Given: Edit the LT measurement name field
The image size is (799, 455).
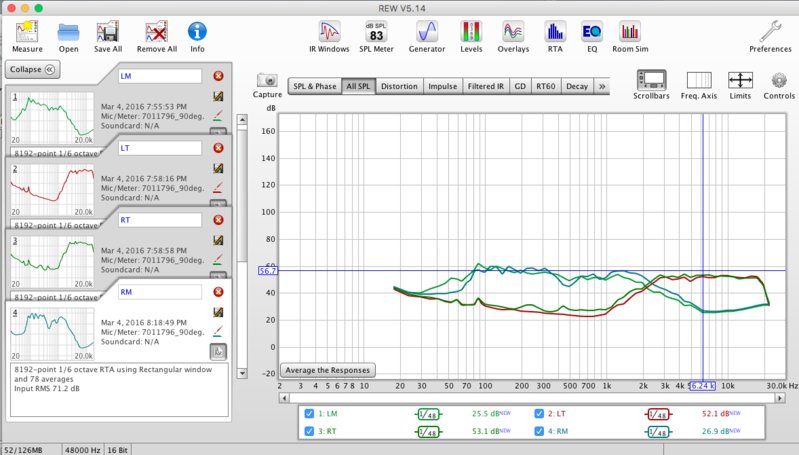Looking at the screenshot, I should [160, 148].
